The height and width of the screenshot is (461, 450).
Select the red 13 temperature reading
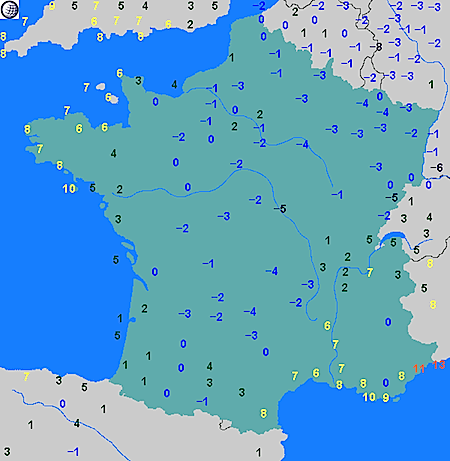tap(439, 365)
